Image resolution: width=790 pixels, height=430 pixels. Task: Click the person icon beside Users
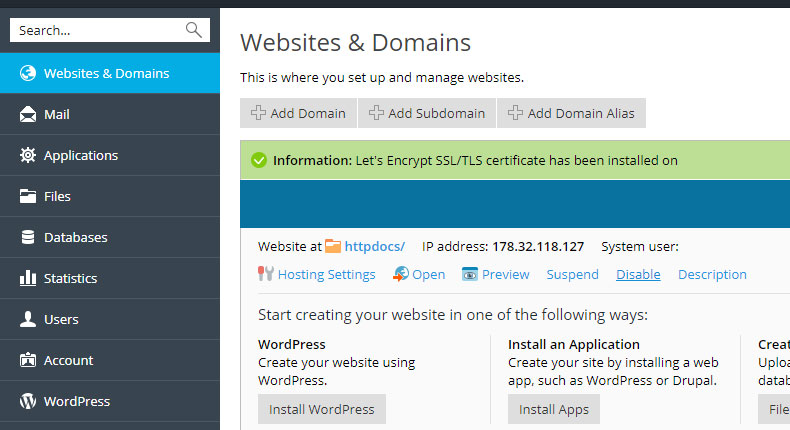[28, 319]
